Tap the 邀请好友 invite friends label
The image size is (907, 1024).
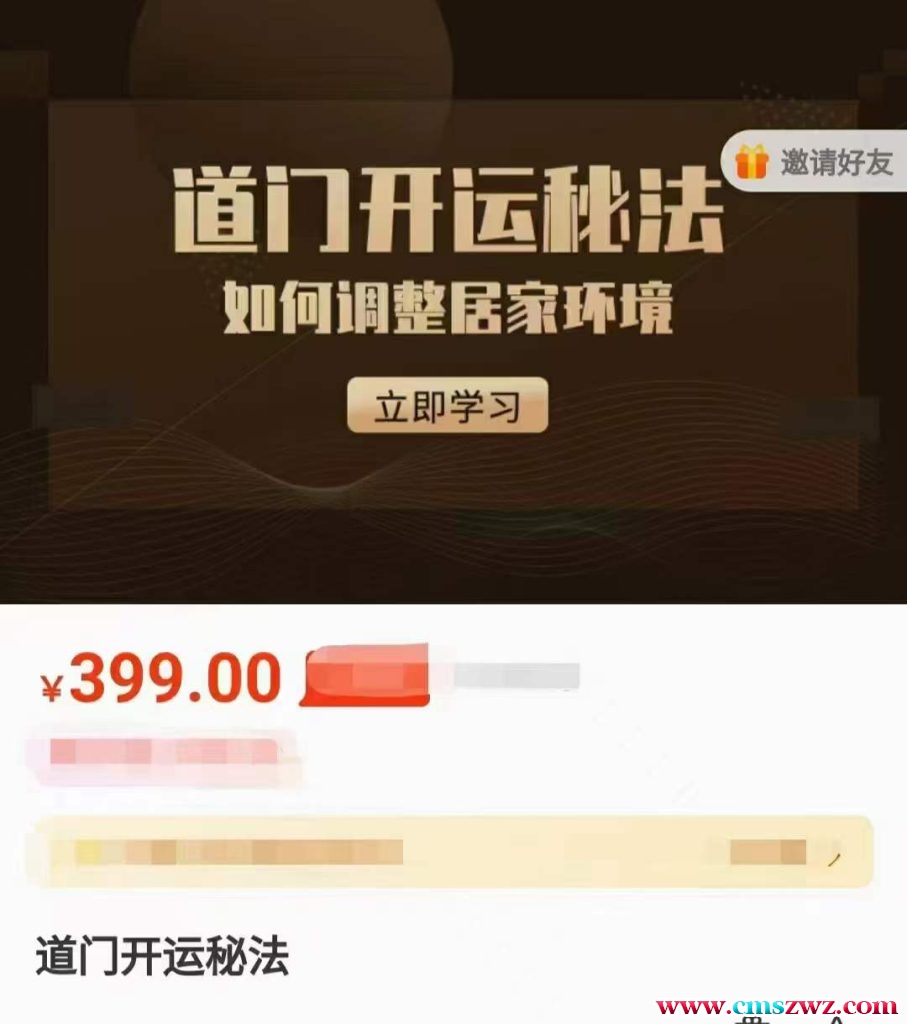click(x=836, y=163)
